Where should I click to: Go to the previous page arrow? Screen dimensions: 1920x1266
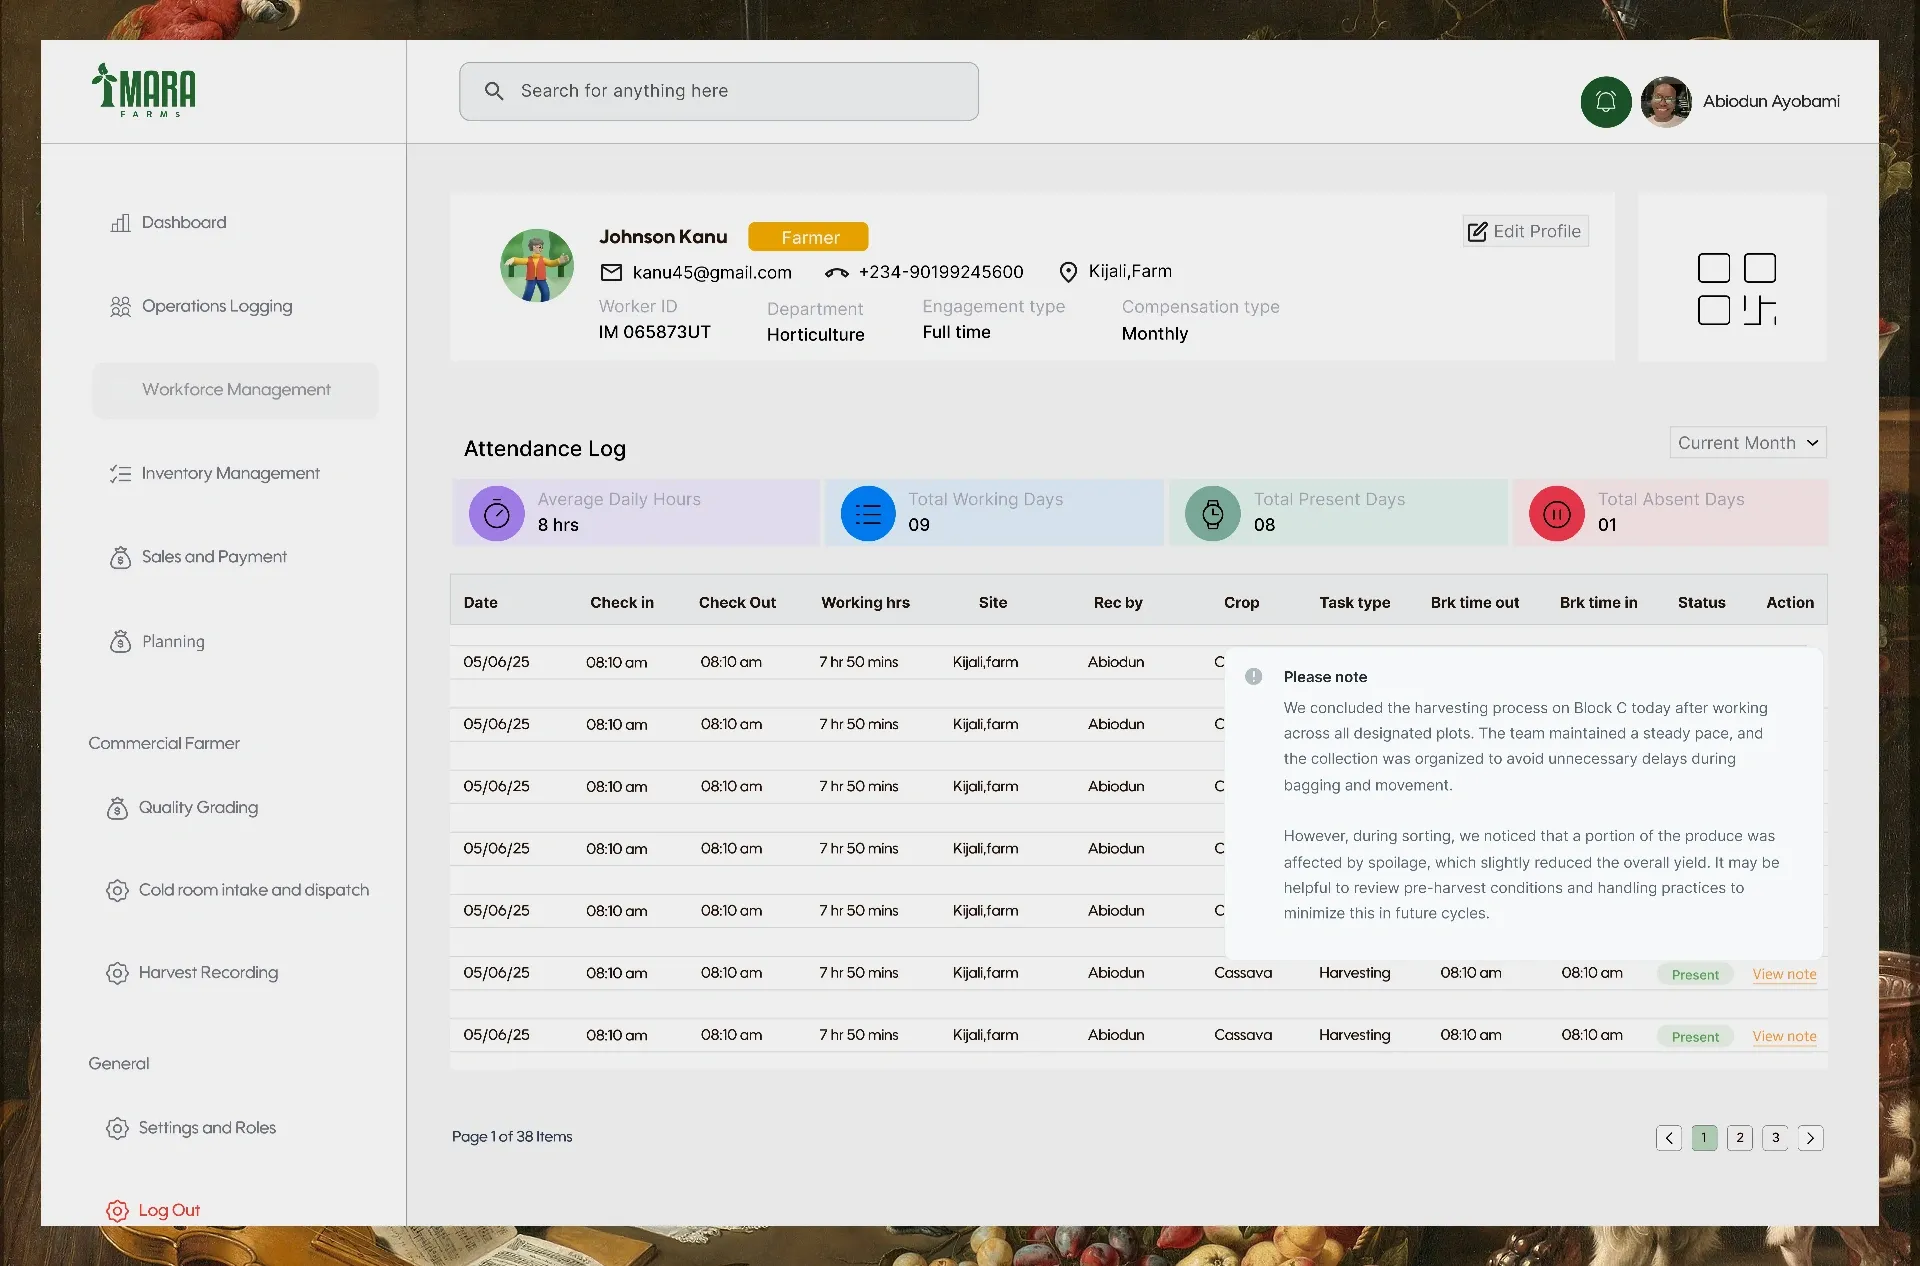click(x=1668, y=1138)
